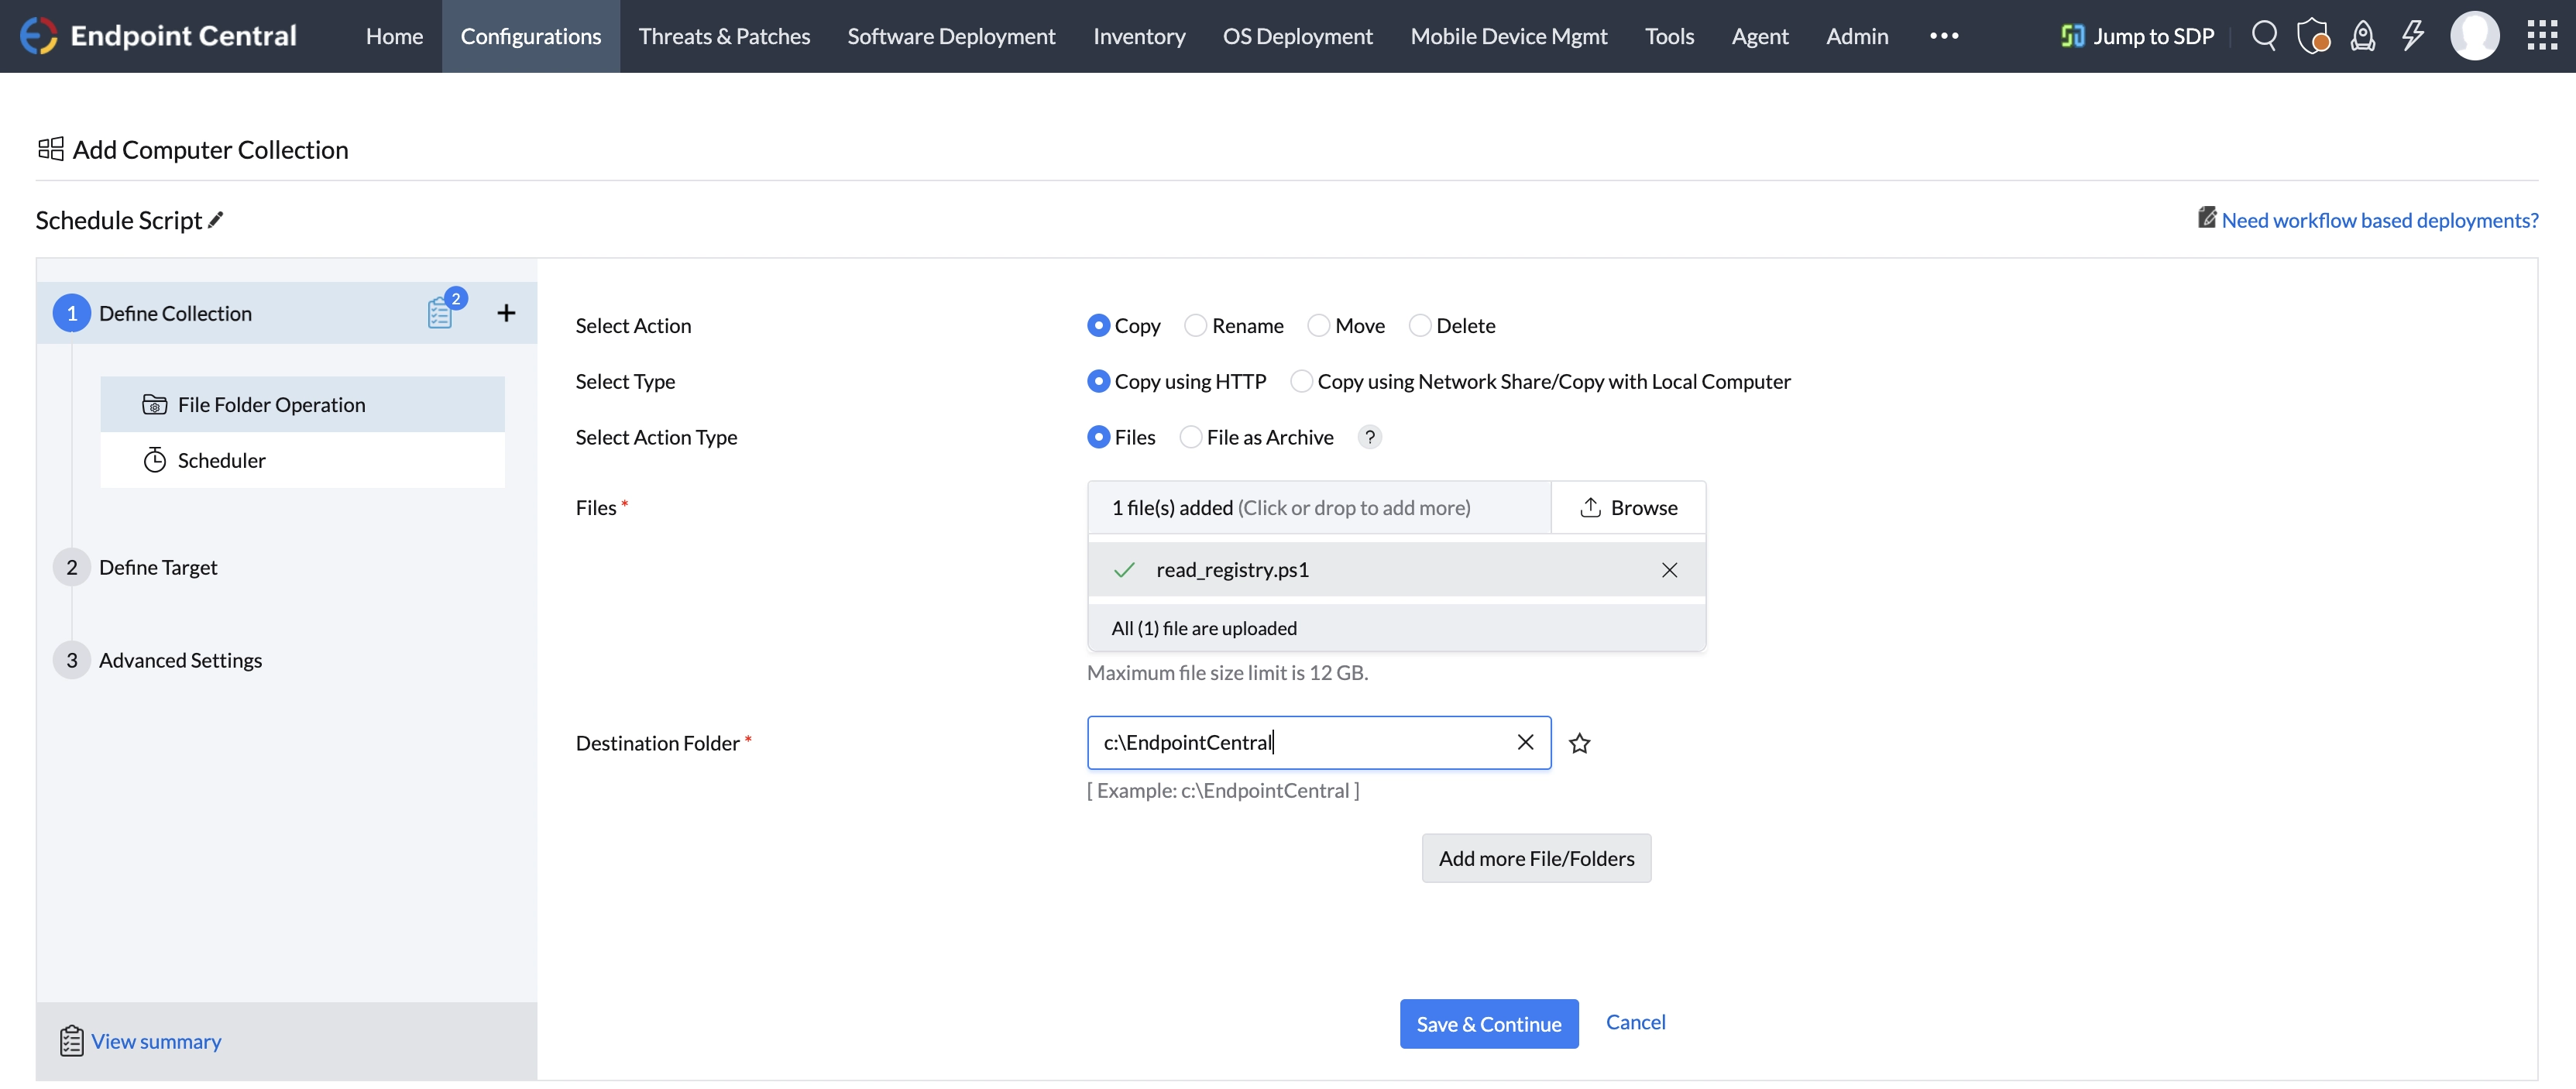Expand the plus button in Define Collection
Image resolution: width=2576 pixels, height=1089 pixels.
(507, 313)
